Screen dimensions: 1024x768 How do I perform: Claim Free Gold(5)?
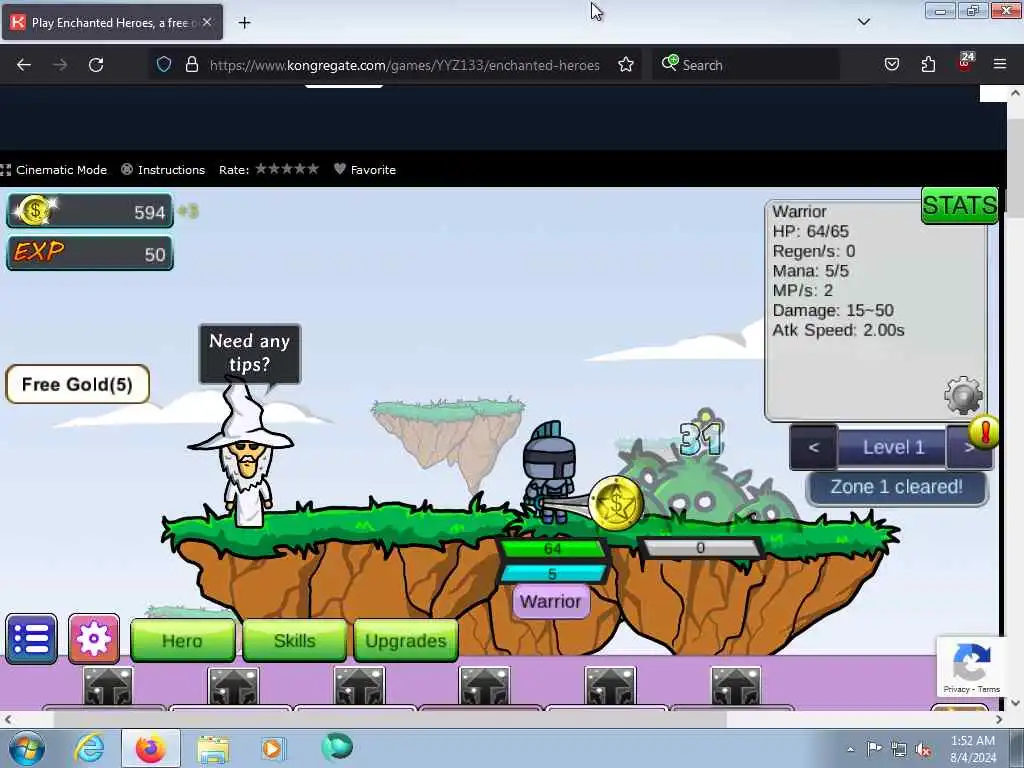78,384
